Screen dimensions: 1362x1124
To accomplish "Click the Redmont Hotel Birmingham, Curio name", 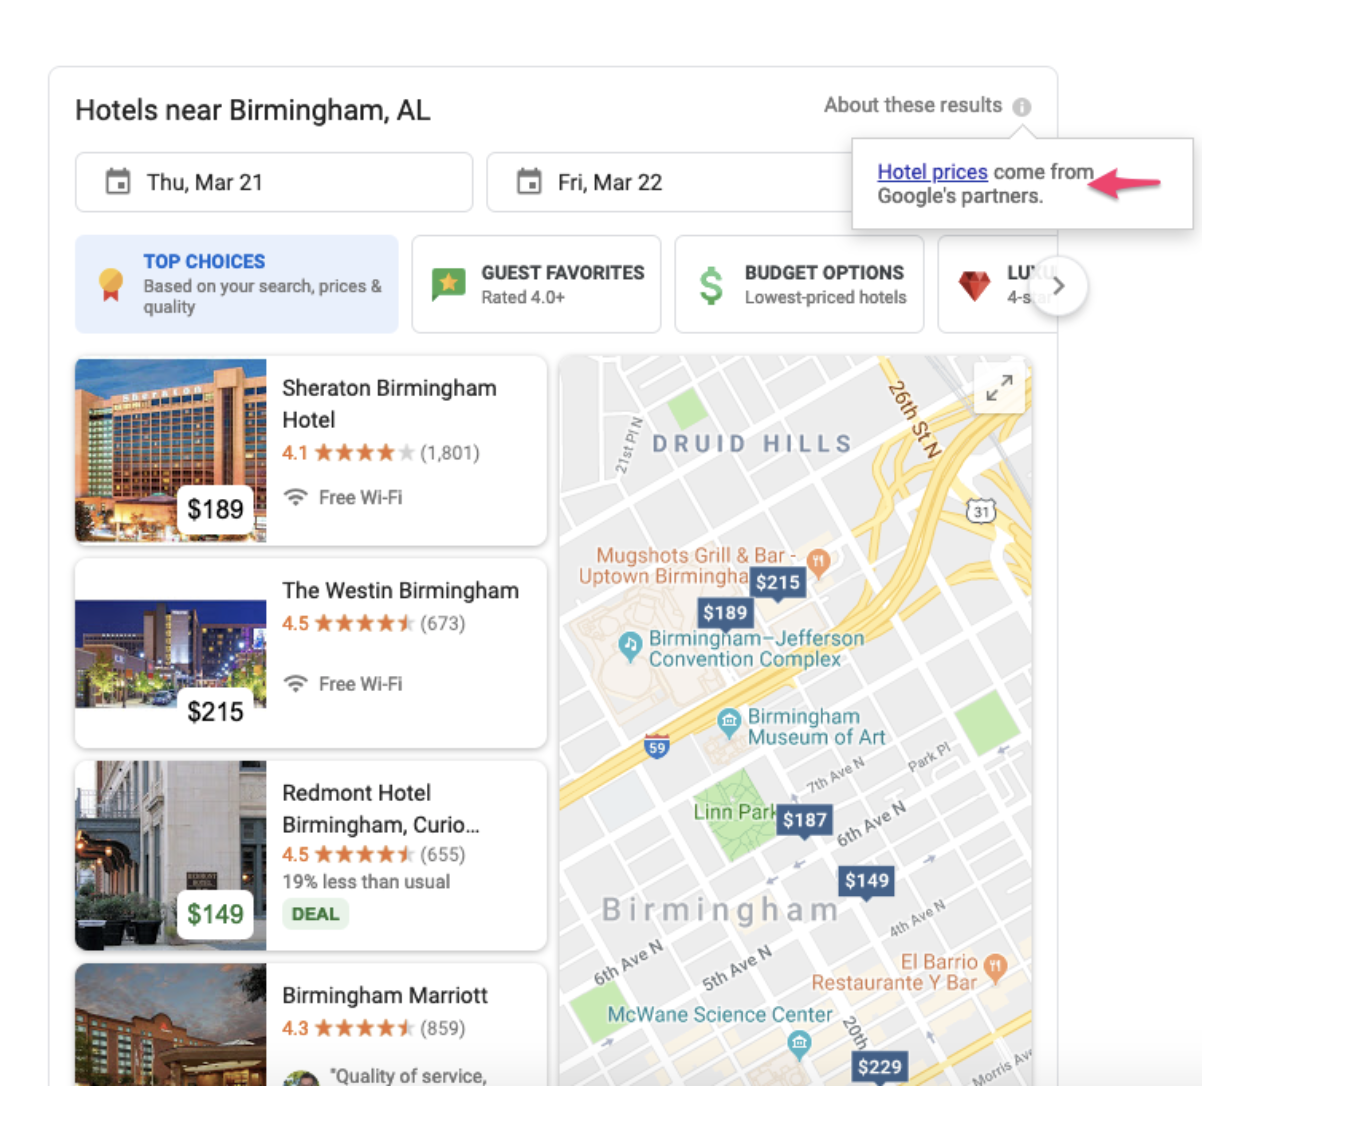I will pyautogui.click(x=381, y=809).
